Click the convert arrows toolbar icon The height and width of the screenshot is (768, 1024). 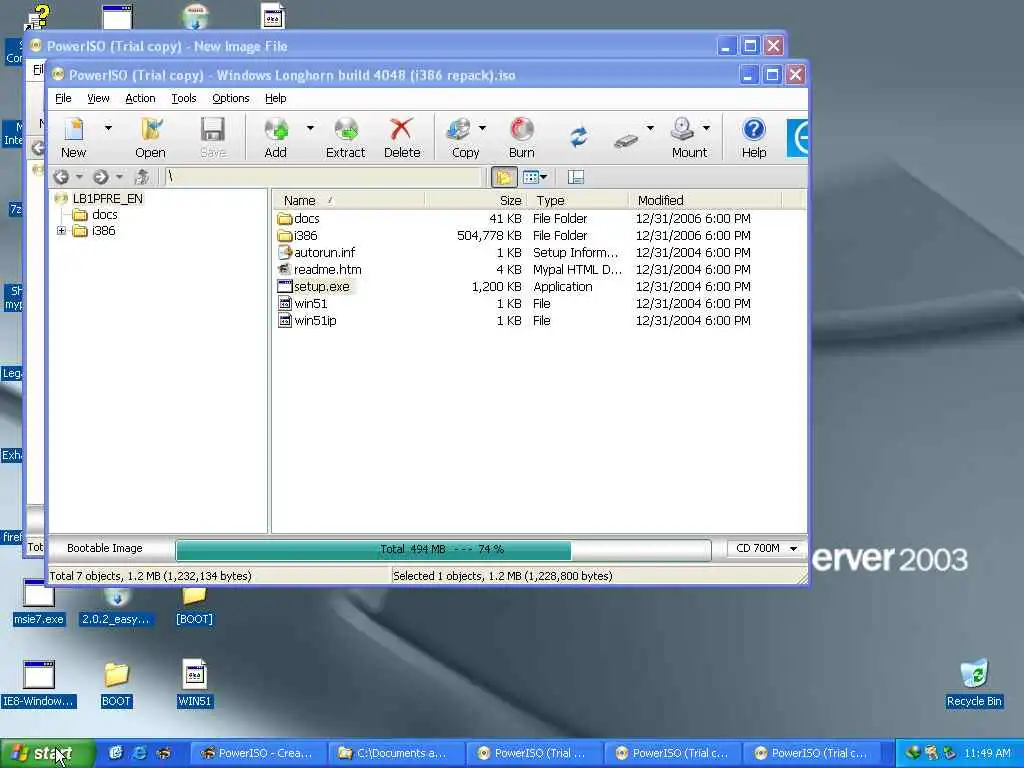tap(578, 137)
